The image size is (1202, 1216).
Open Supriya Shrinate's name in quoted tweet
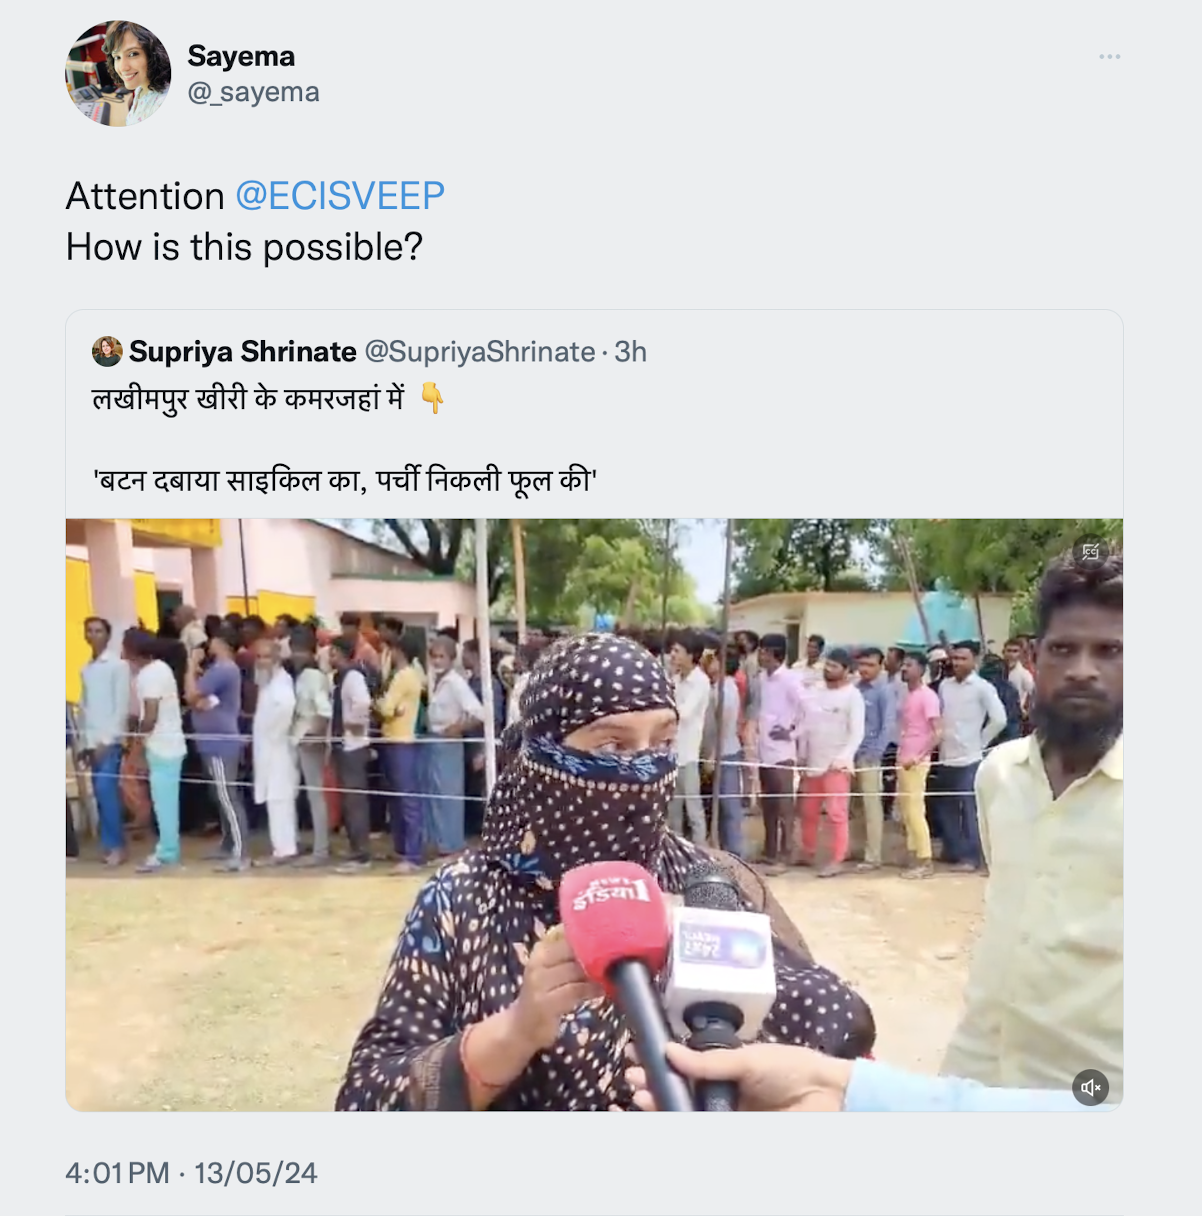(243, 352)
